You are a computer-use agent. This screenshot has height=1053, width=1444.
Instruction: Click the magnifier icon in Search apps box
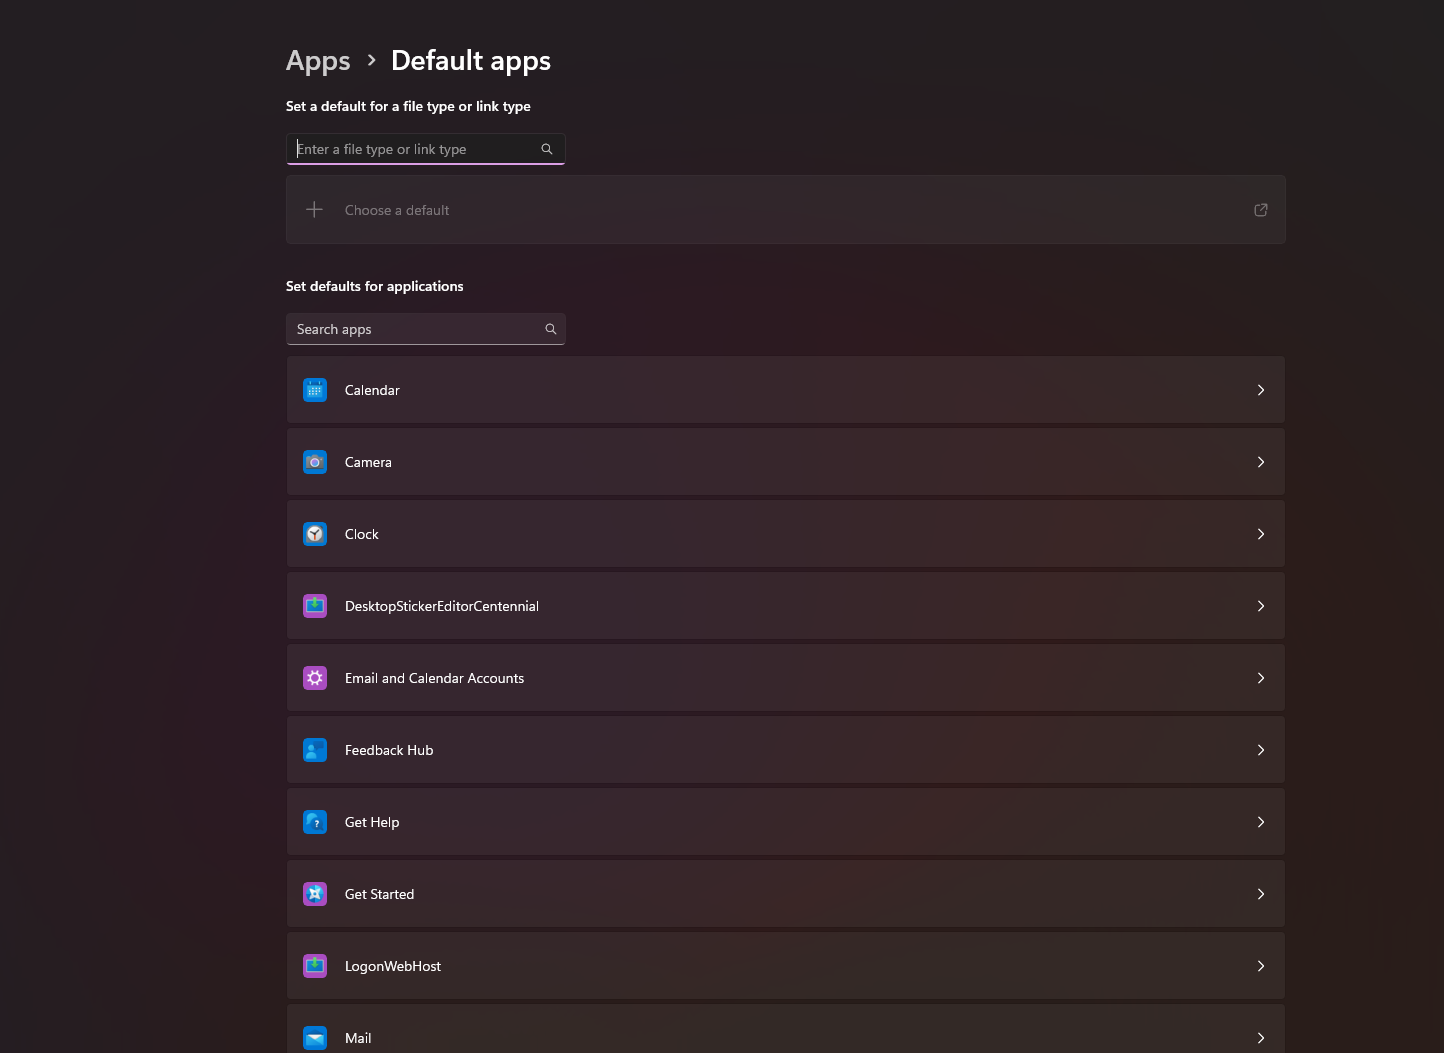pos(550,329)
